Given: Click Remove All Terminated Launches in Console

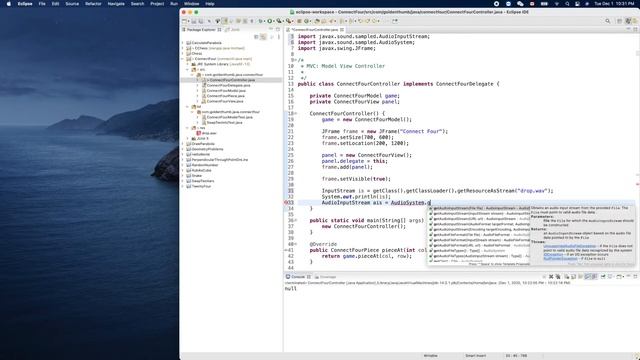Looking at the screenshot, I should click(558, 277).
